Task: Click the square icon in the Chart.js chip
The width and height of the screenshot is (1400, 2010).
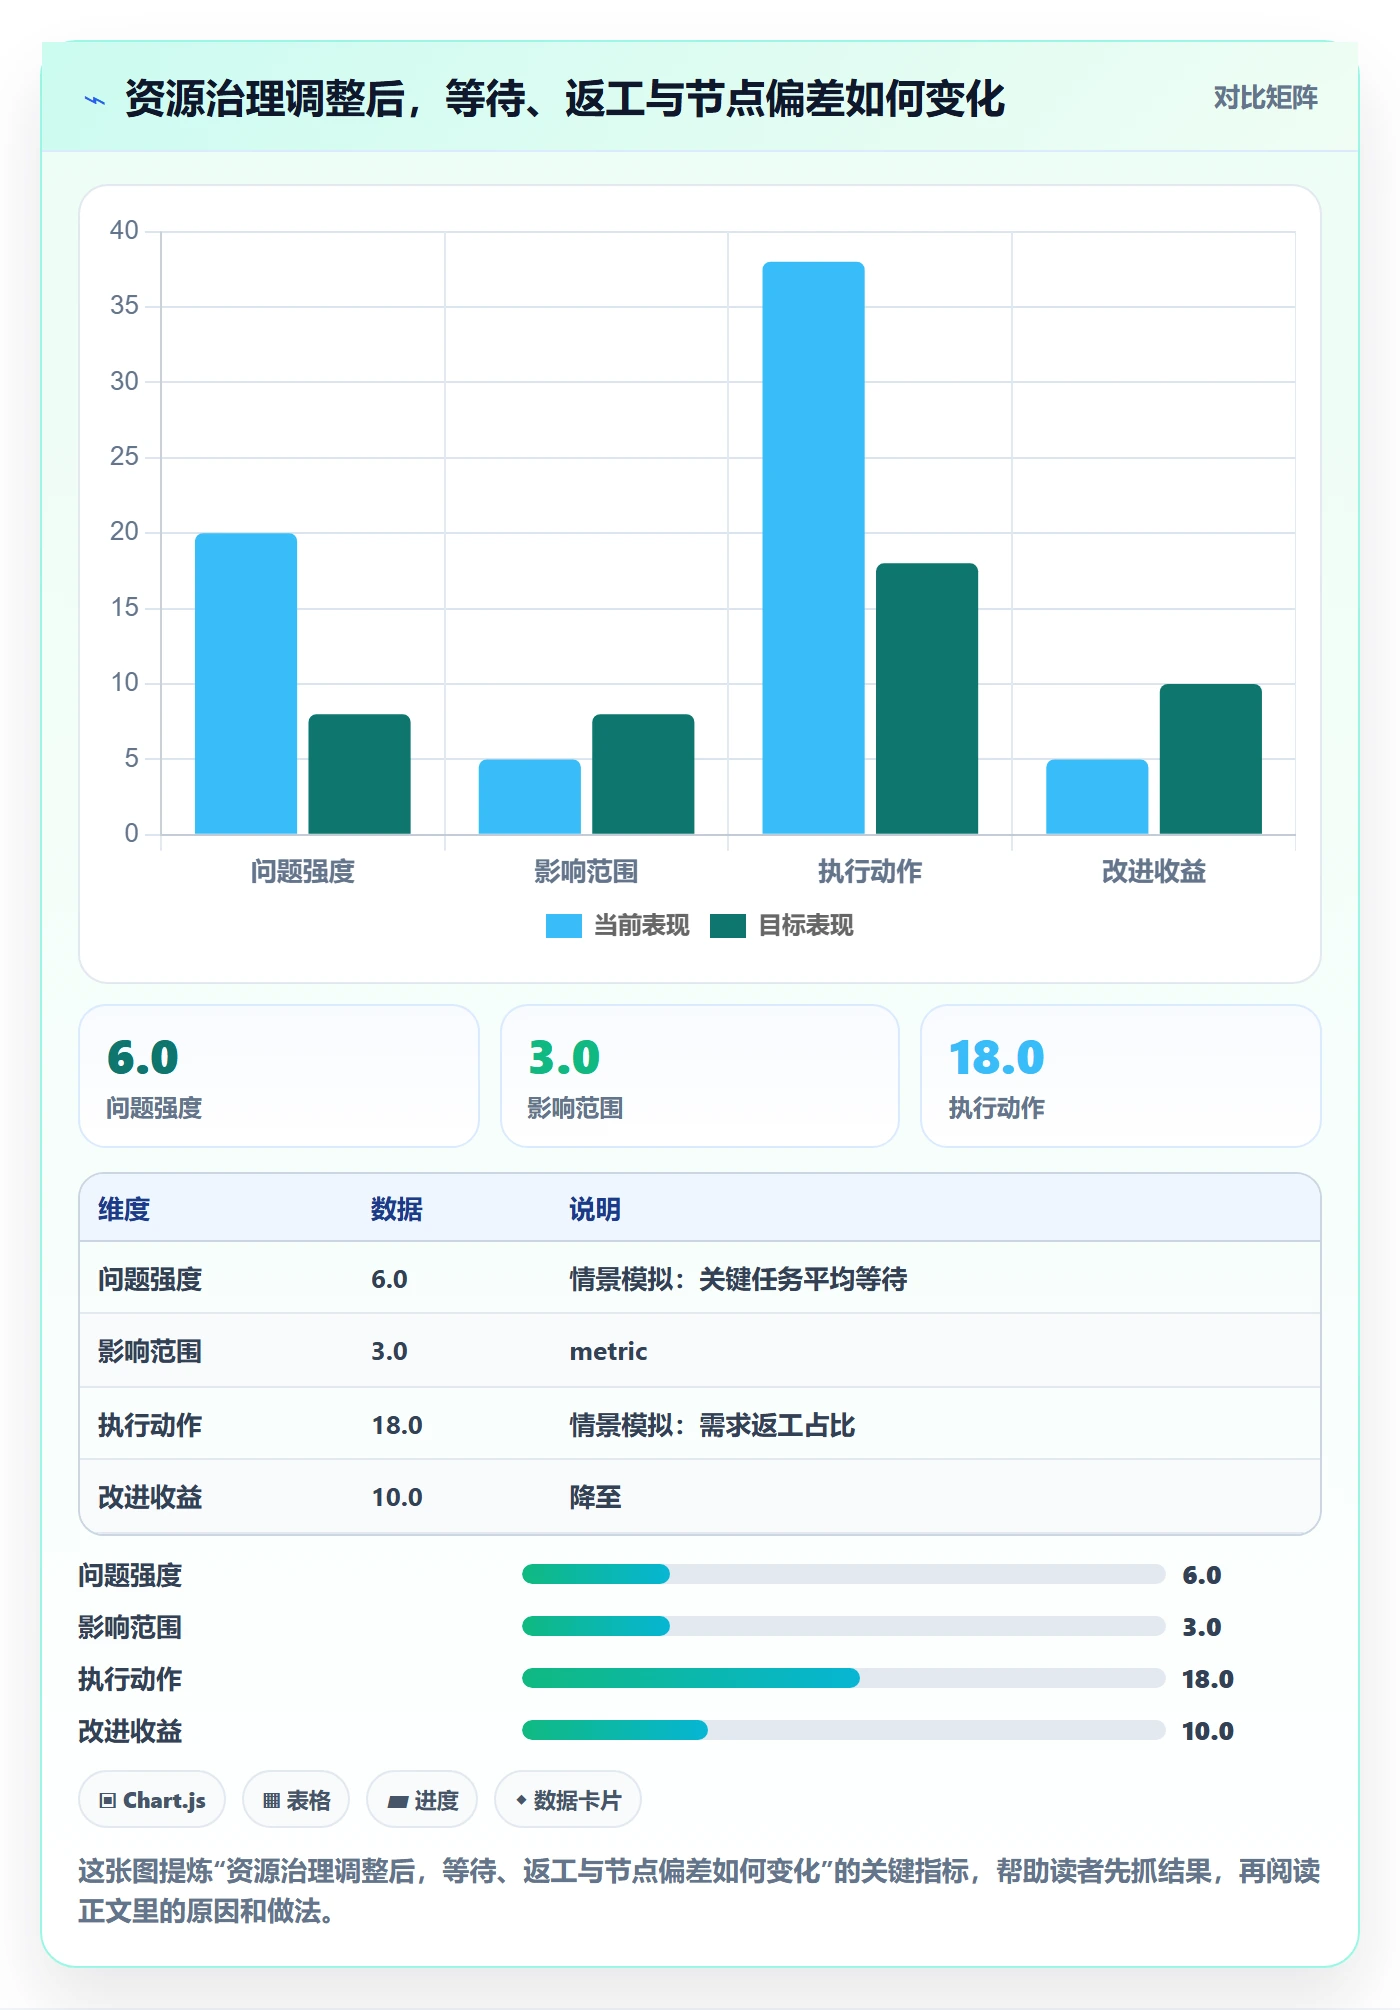Action: 108,1801
